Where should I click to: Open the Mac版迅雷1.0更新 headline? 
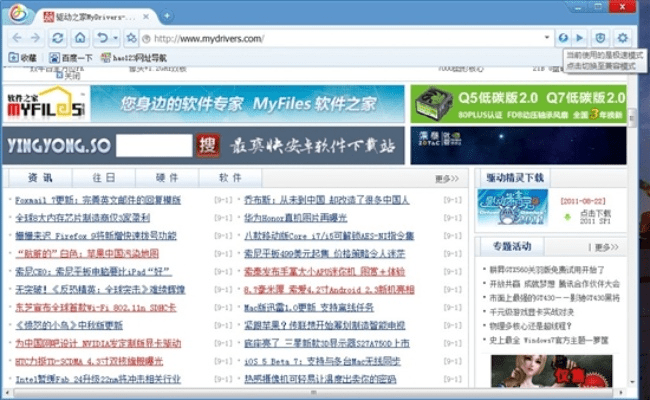[309, 308]
